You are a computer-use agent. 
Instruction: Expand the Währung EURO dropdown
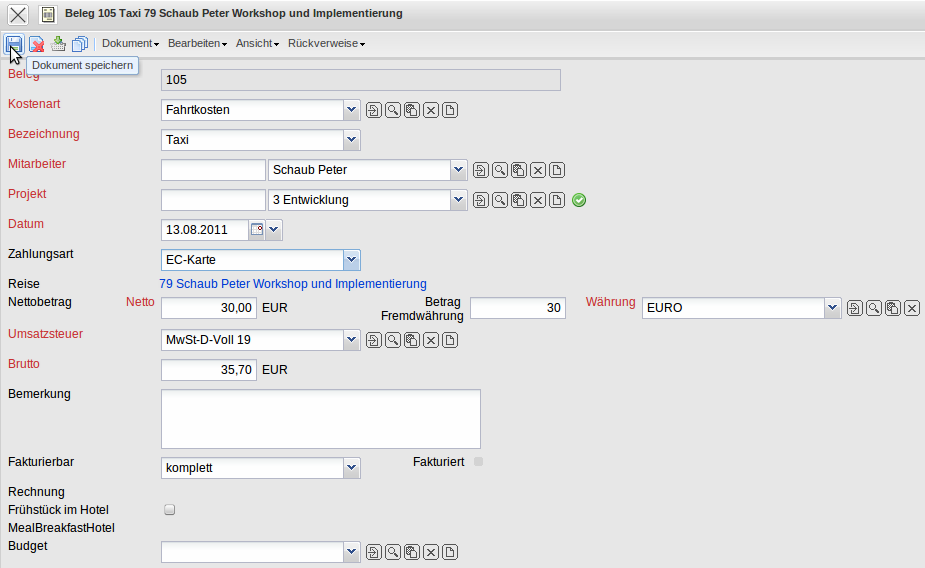[x=832, y=308]
